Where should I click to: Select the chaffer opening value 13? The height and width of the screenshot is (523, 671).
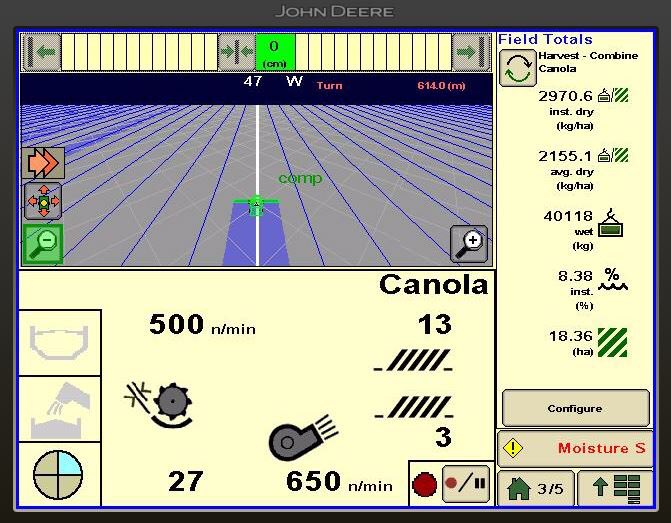click(x=435, y=324)
